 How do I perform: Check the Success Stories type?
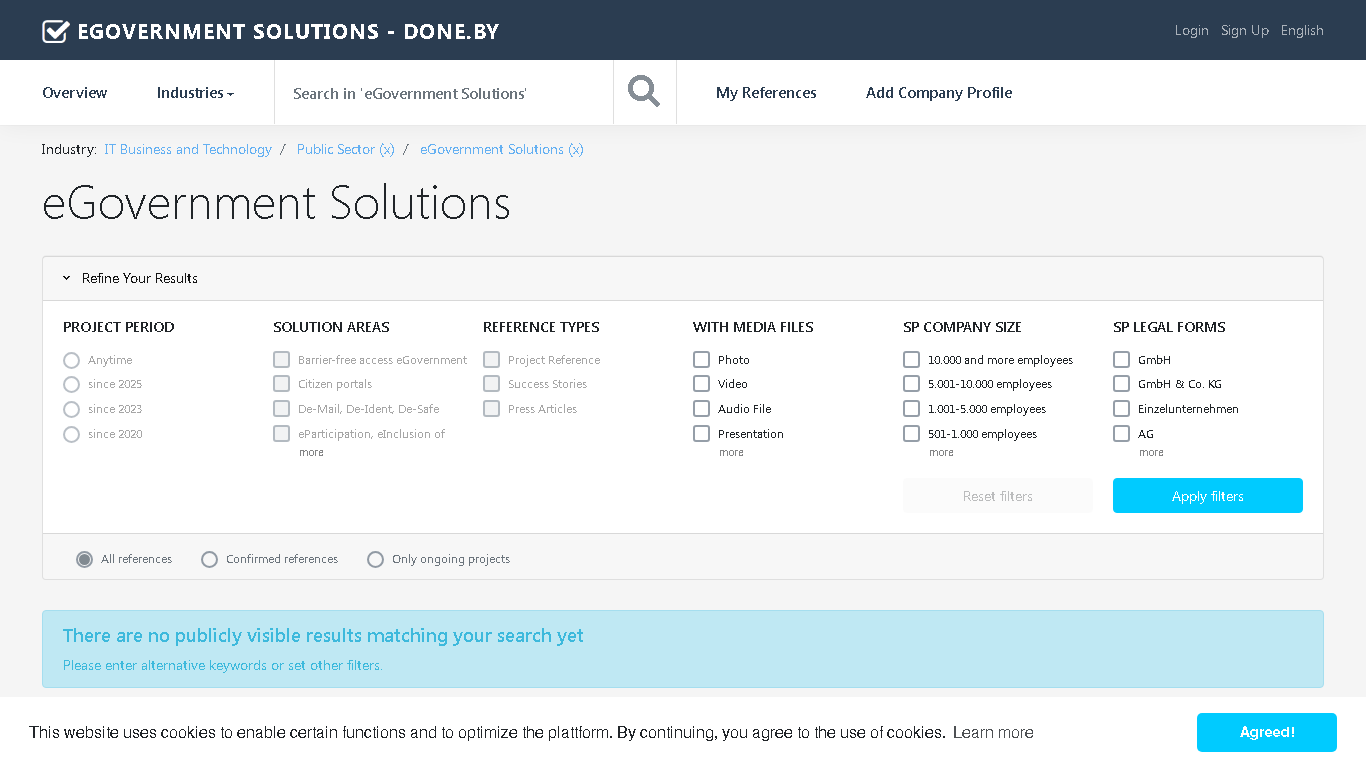point(491,384)
